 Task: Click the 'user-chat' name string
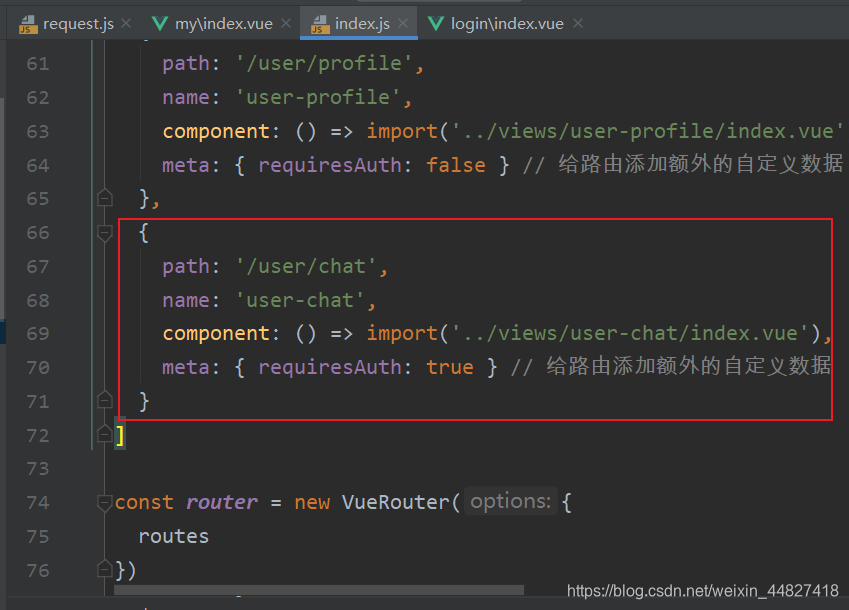tap(300, 300)
